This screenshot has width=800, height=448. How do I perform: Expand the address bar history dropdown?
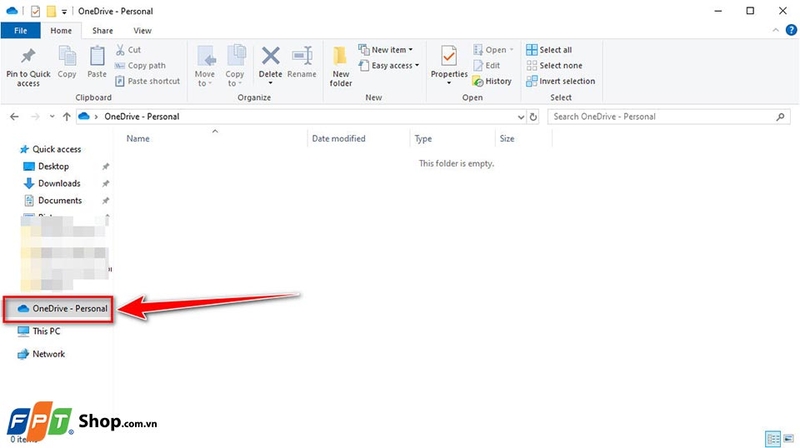click(x=520, y=116)
